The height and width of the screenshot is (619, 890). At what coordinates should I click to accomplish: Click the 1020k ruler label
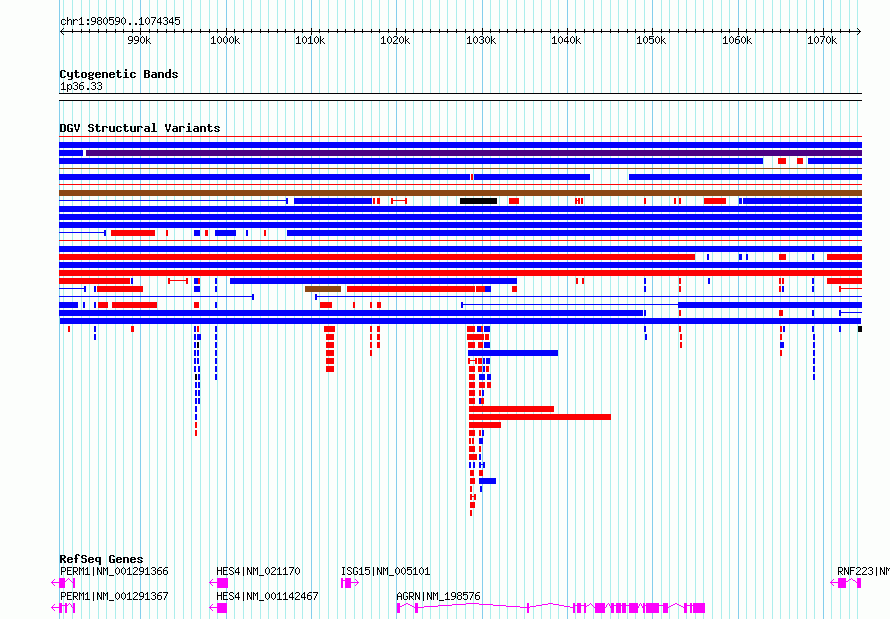(x=395, y=40)
